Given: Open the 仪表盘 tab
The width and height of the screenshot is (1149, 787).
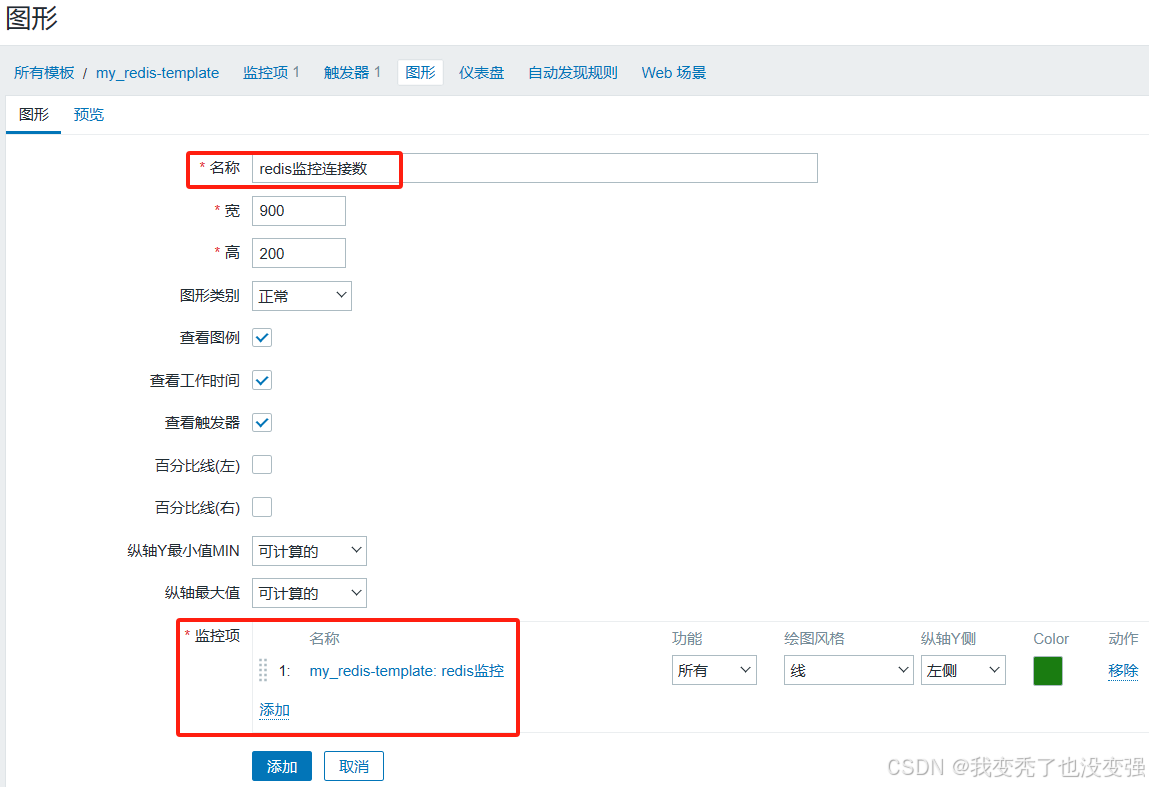Looking at the screenshot, I should pyautogui.click(x=481, y=73).
